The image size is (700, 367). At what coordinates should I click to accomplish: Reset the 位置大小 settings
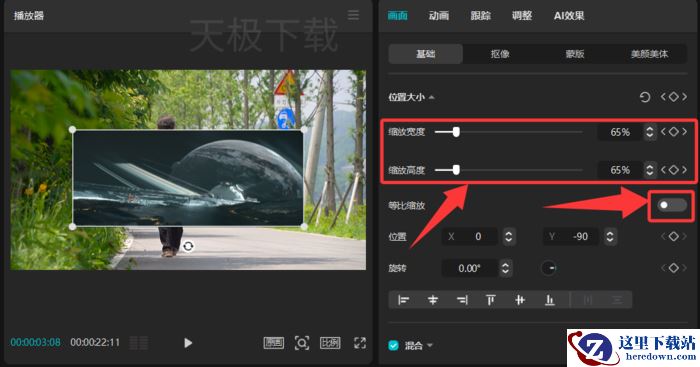click(x=645, y=97)
